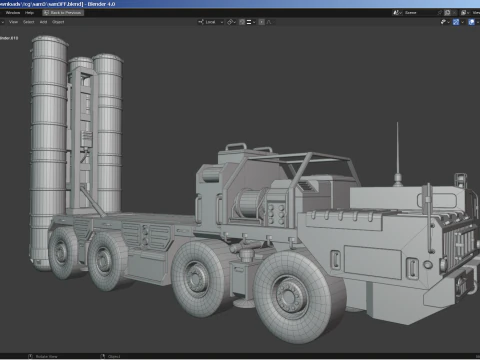
Task: Click the Blender 4.0 window title bar
Action: click(240, 4)
